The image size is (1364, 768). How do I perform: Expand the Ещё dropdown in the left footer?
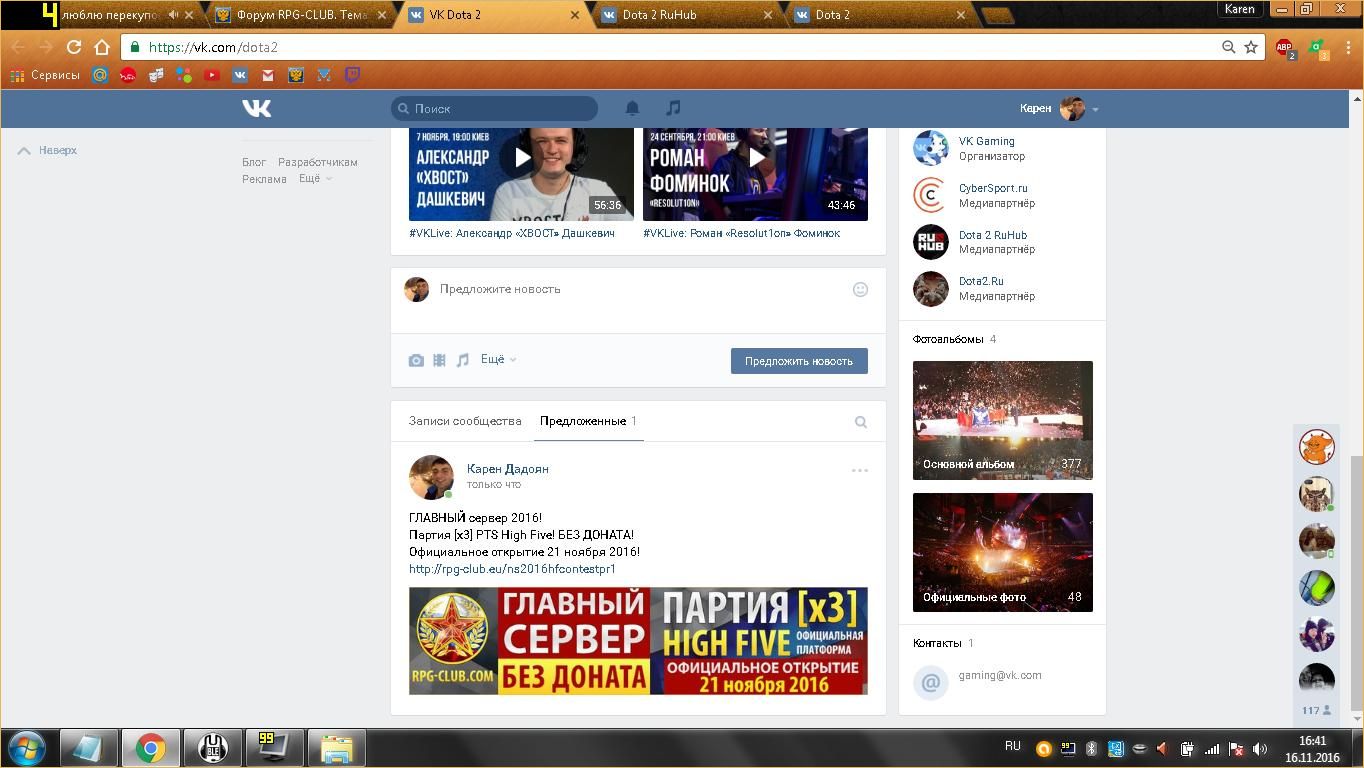coord(315,179)
